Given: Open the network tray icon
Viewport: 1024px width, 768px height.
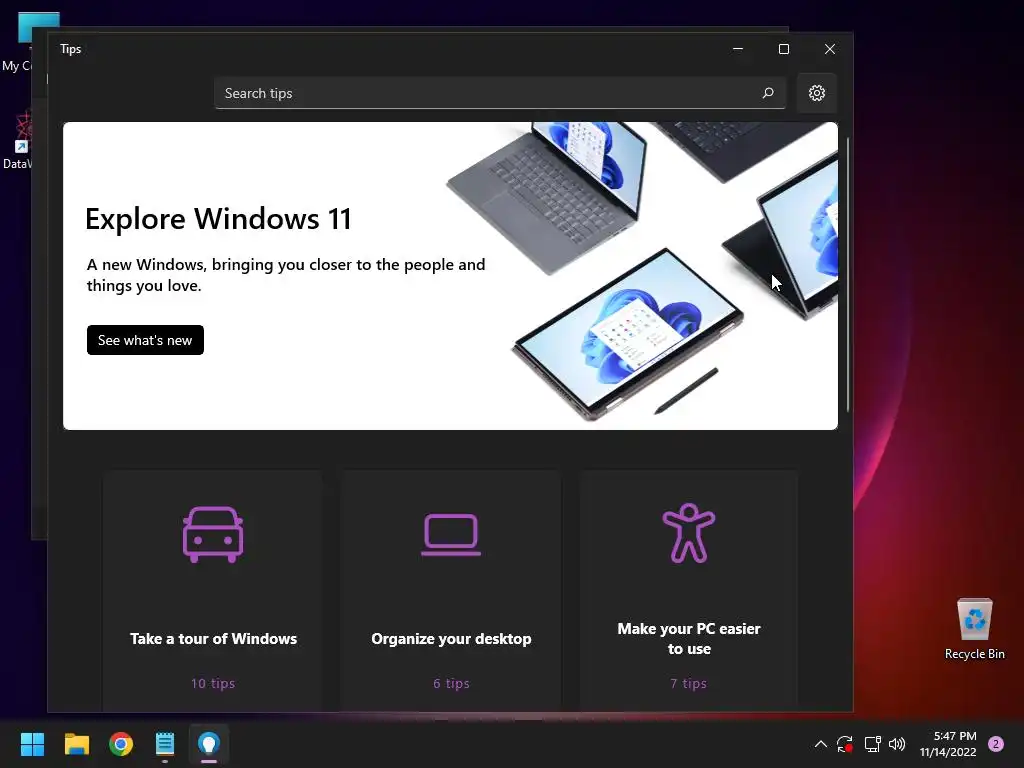Looking at the screenshot, I should coord(872,744).
